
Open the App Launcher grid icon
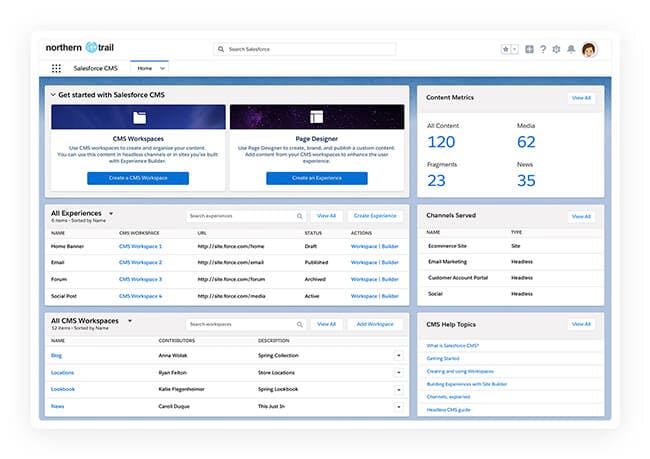(x=56, y=68)
